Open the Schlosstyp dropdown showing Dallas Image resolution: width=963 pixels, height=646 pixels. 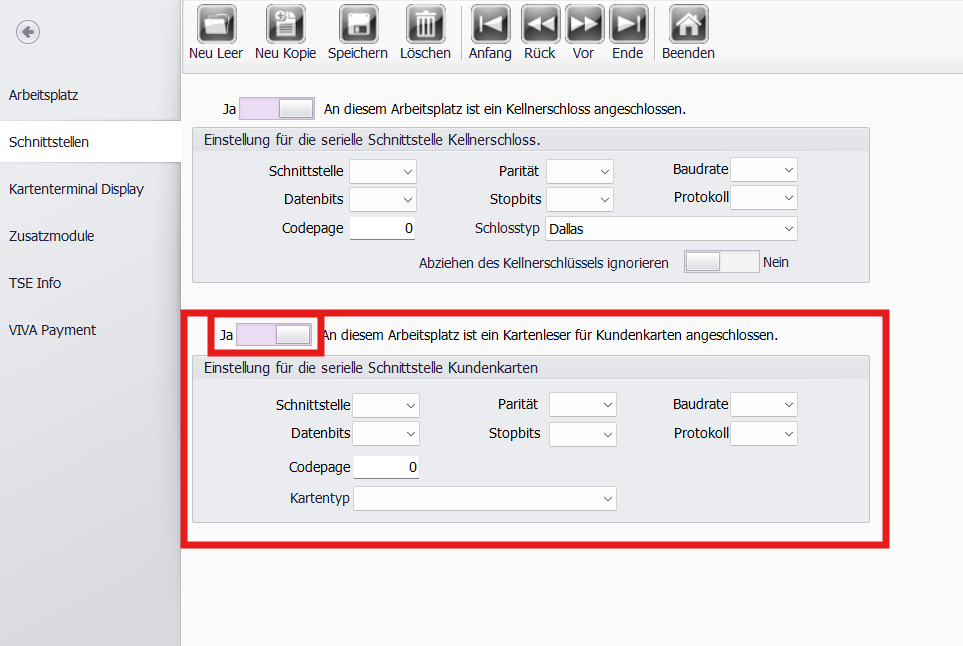[x=671, y=229]
